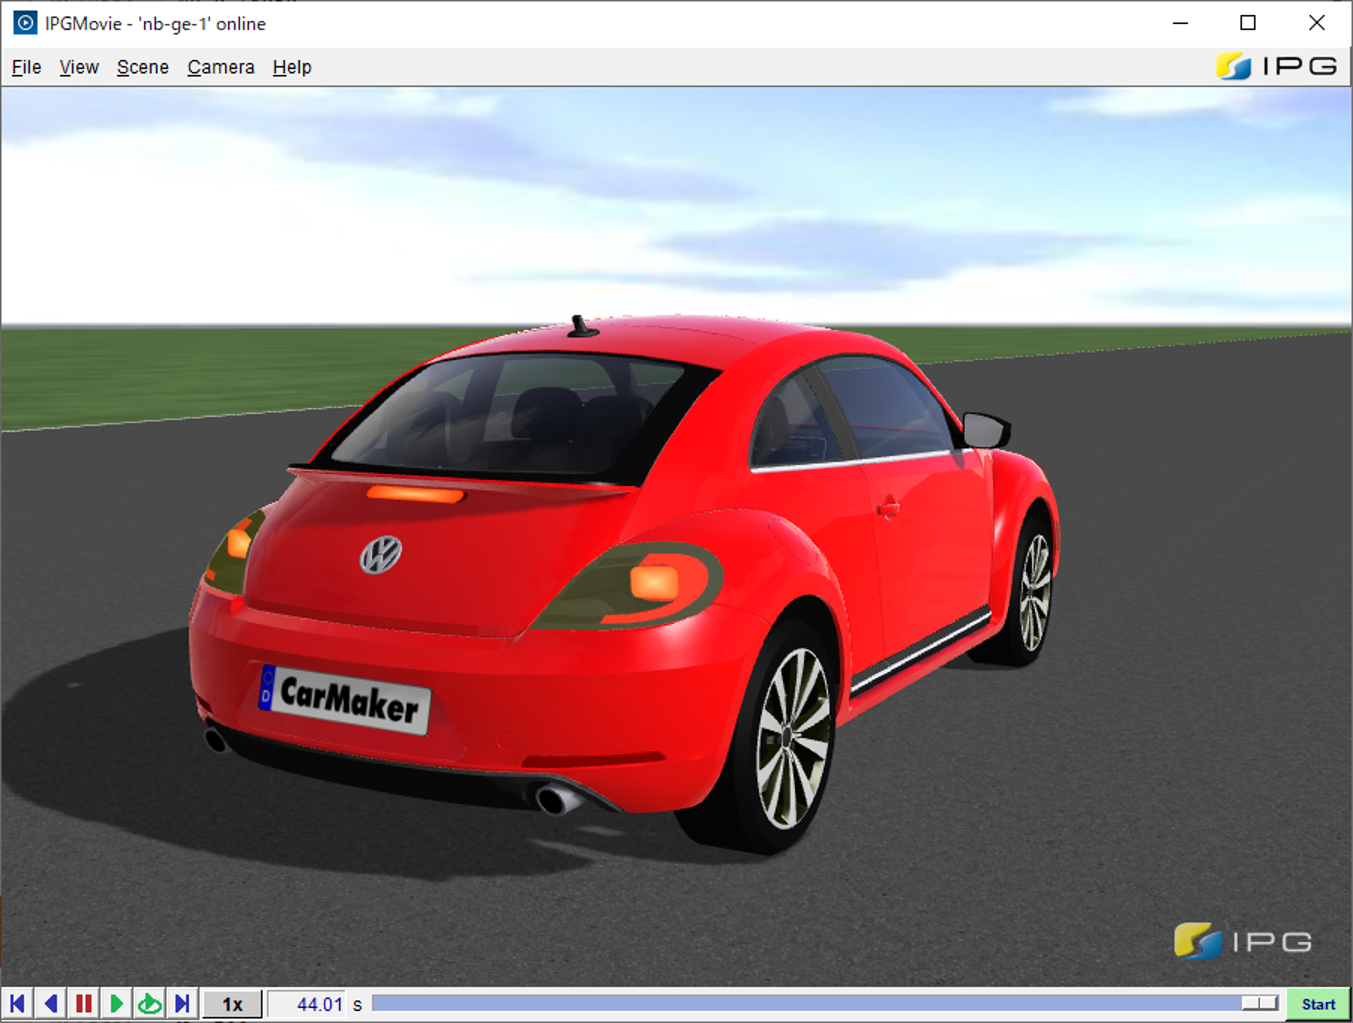Image resolution: width=1353 pixels, height=1023 pixels.
Task: Pause playback with the red pause icon
Action: [83, 1004]
